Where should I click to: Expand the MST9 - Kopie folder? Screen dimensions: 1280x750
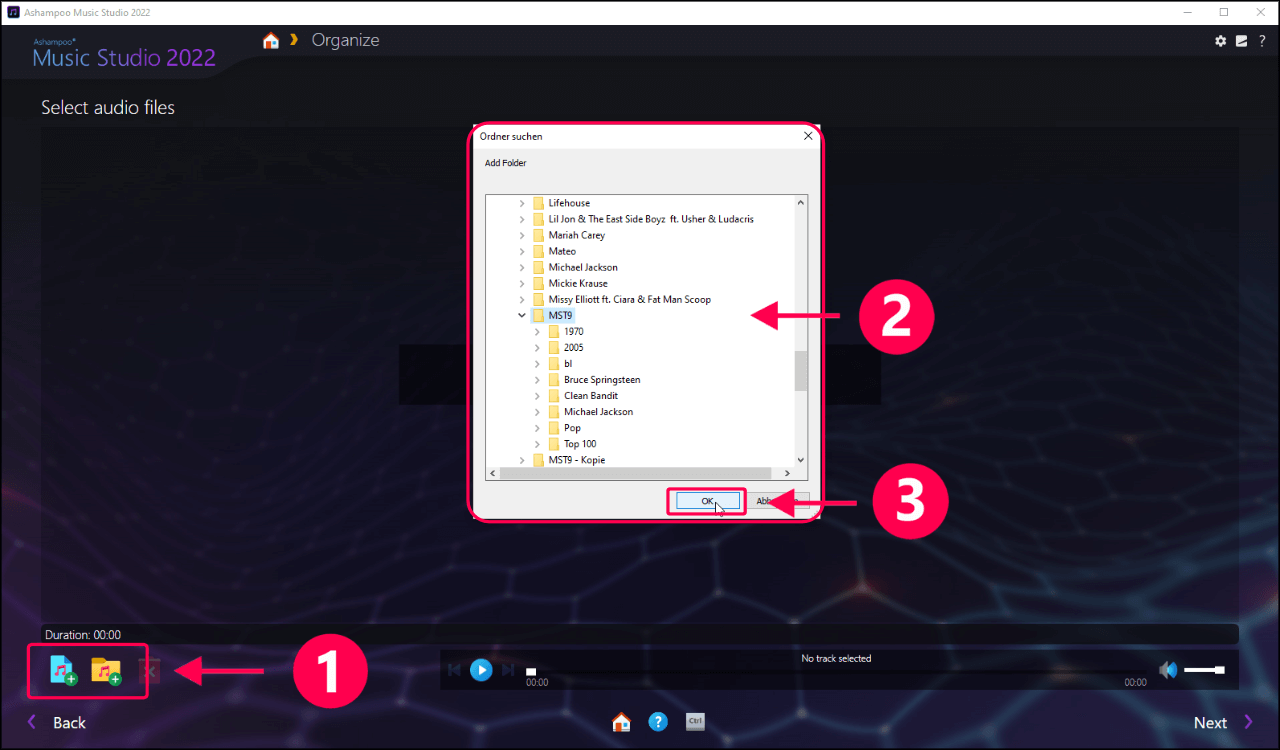tap(522, 459)
